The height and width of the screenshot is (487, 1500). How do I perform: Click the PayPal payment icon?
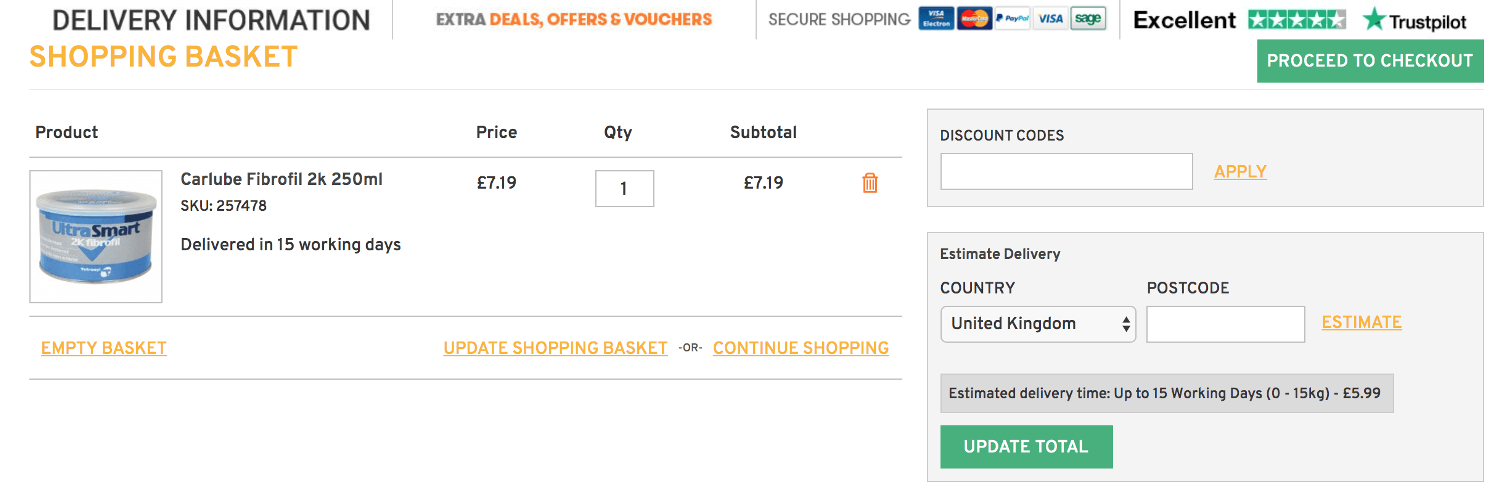(1012, 19)
